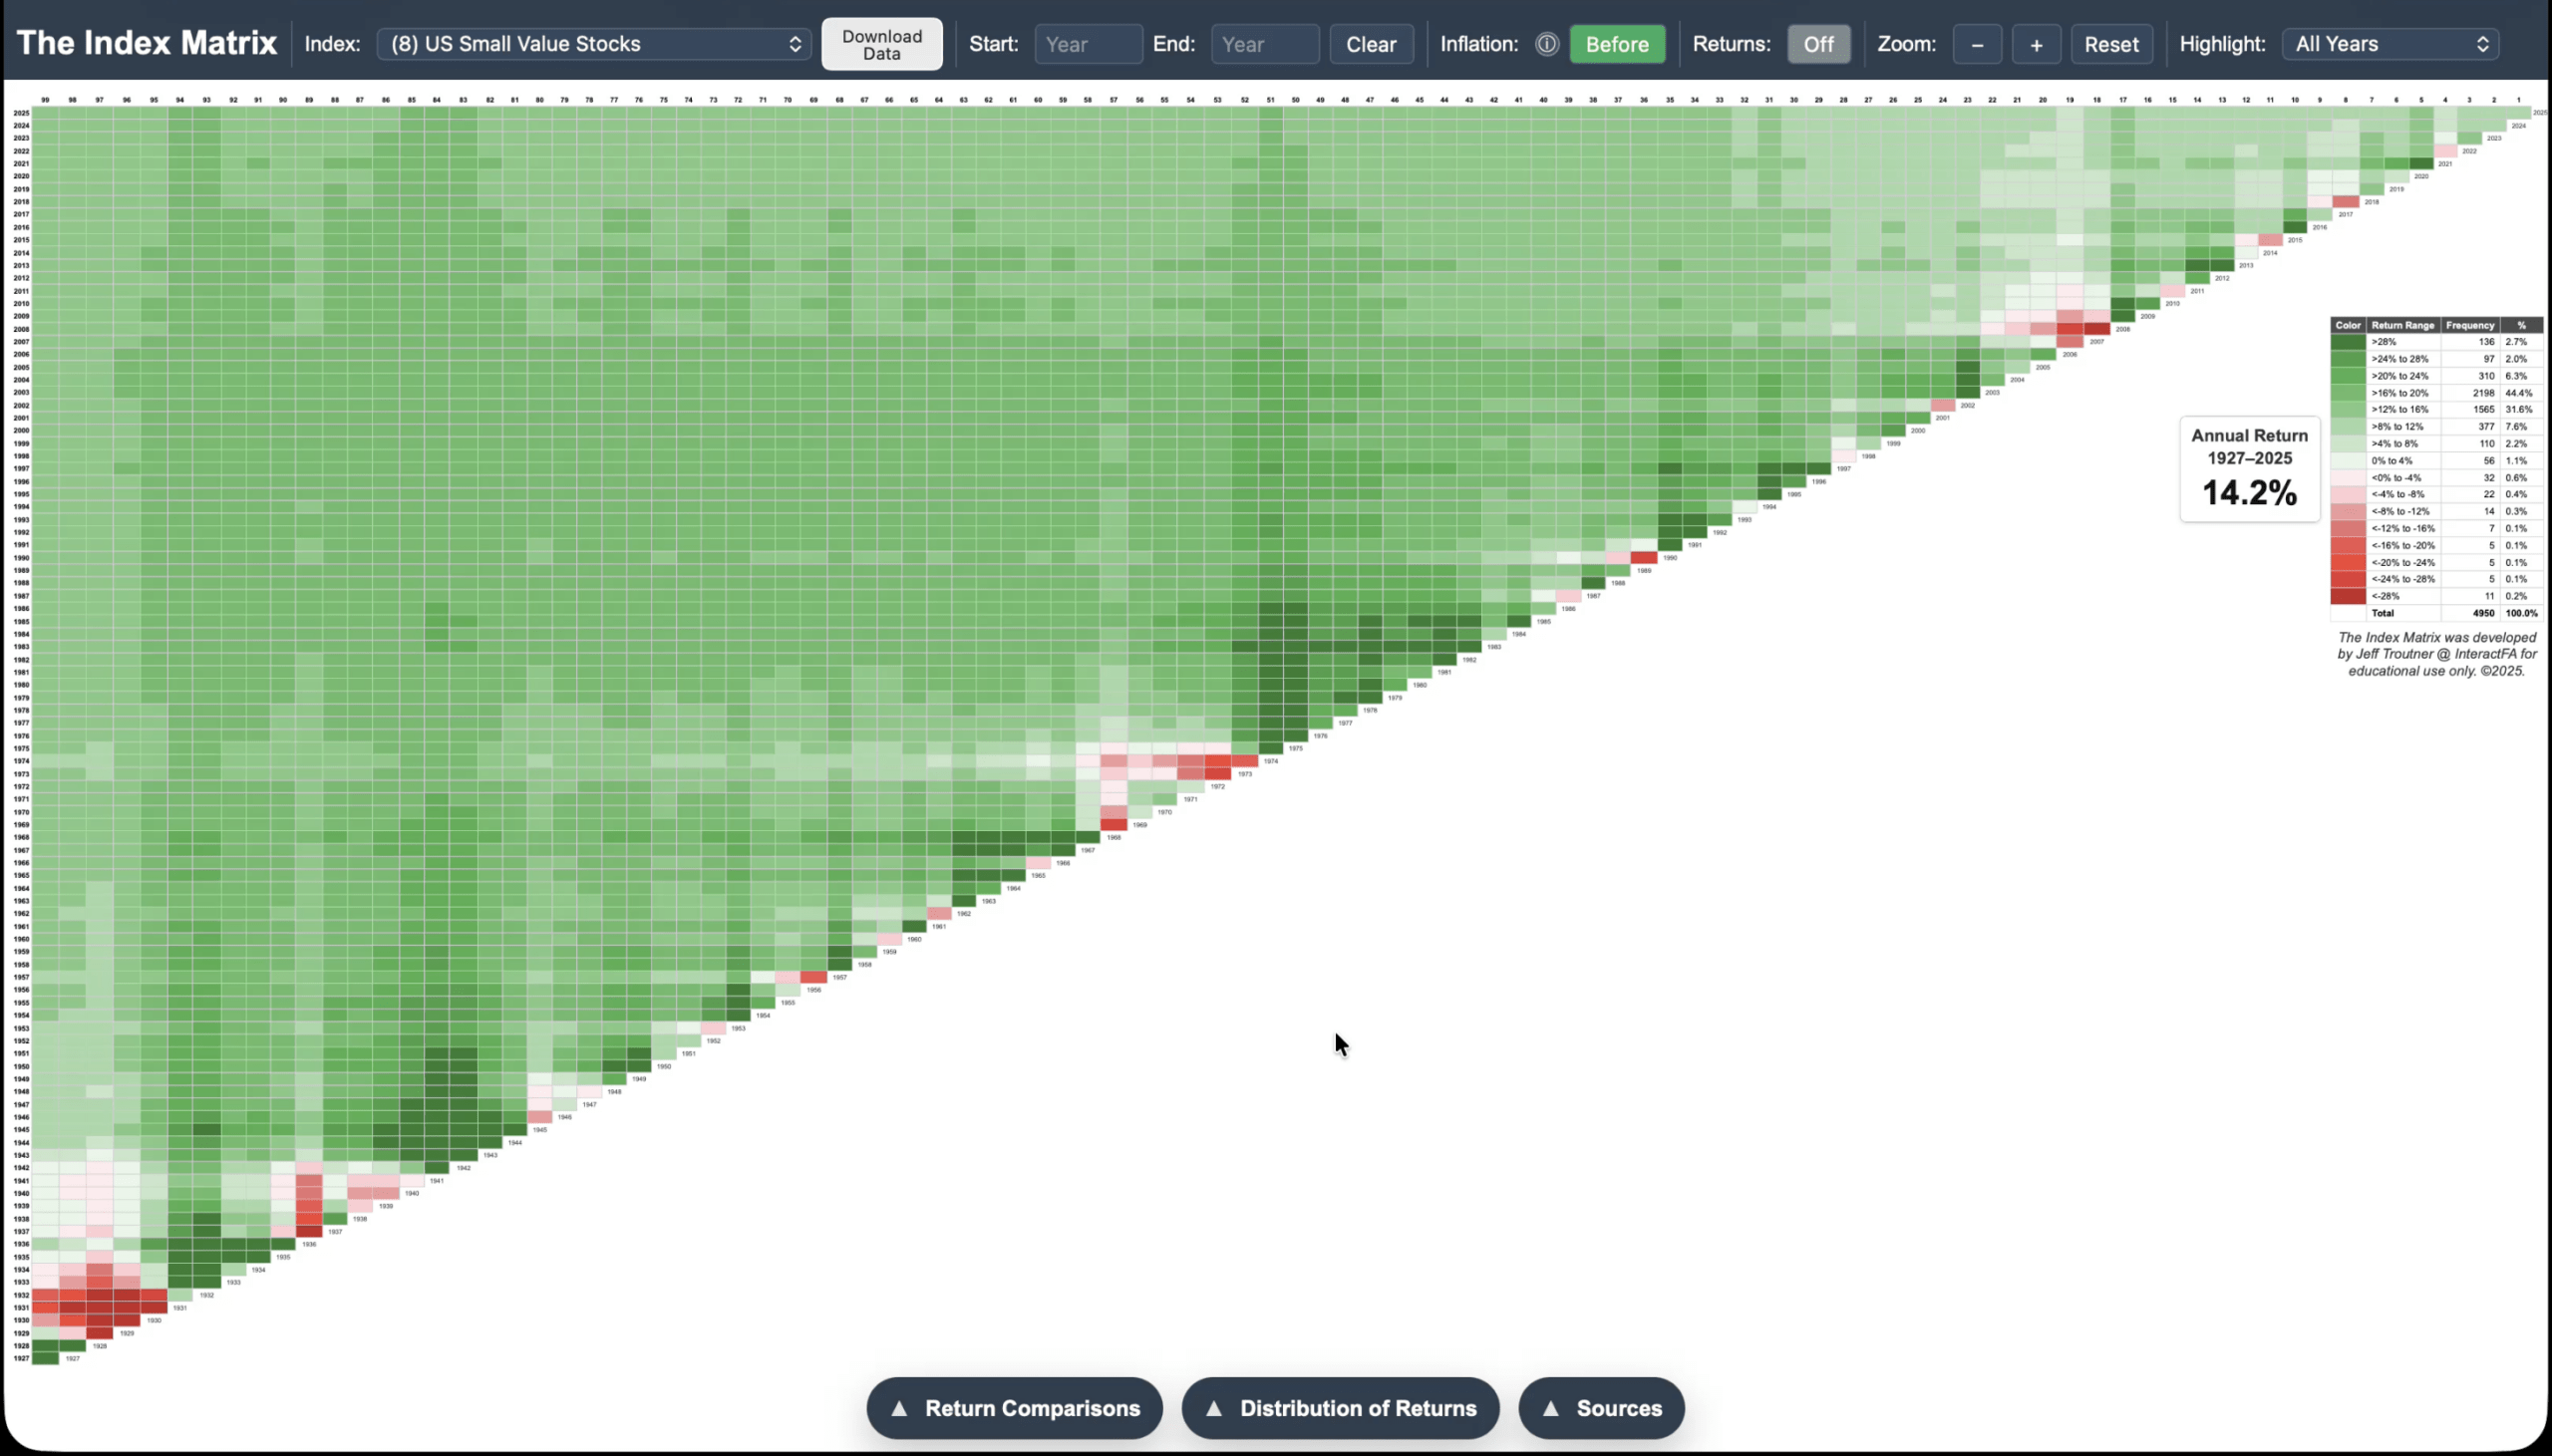Click the zoom out minus button
2552x1456 pixels.
(x=1977, y=44)
